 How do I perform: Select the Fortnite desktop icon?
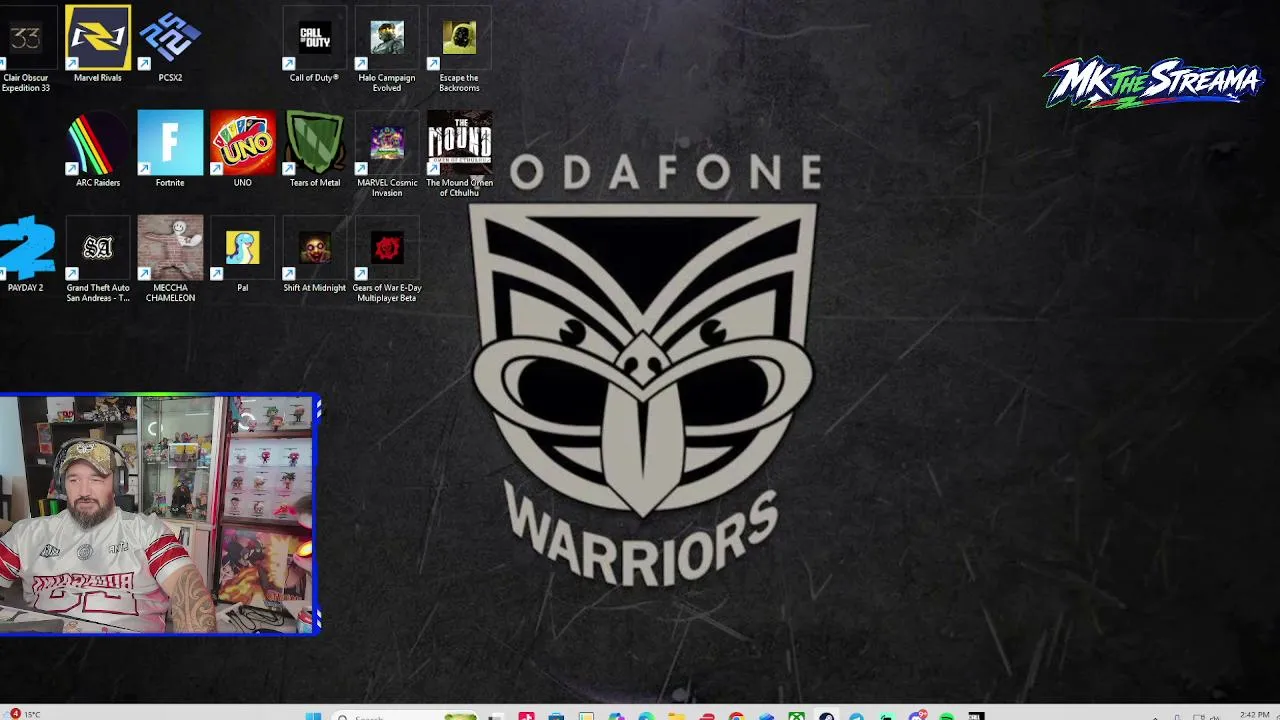(x=170, y=150)
